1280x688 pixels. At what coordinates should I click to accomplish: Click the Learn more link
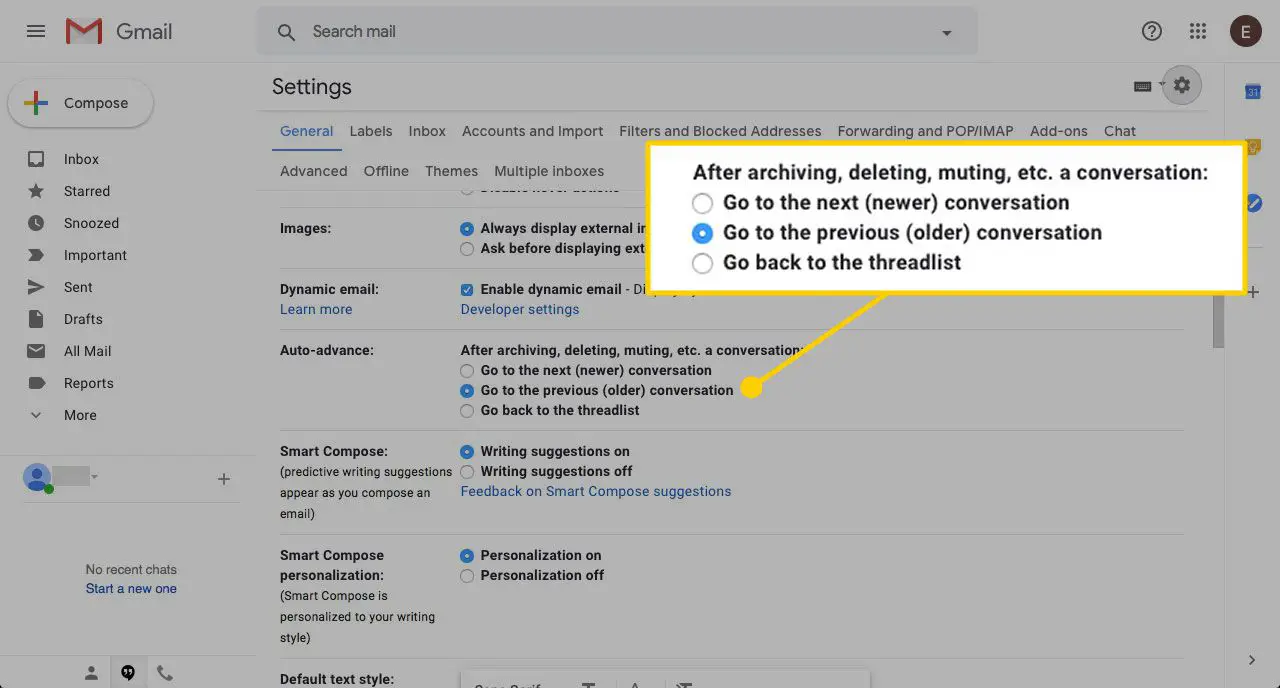tap(316, 309)
